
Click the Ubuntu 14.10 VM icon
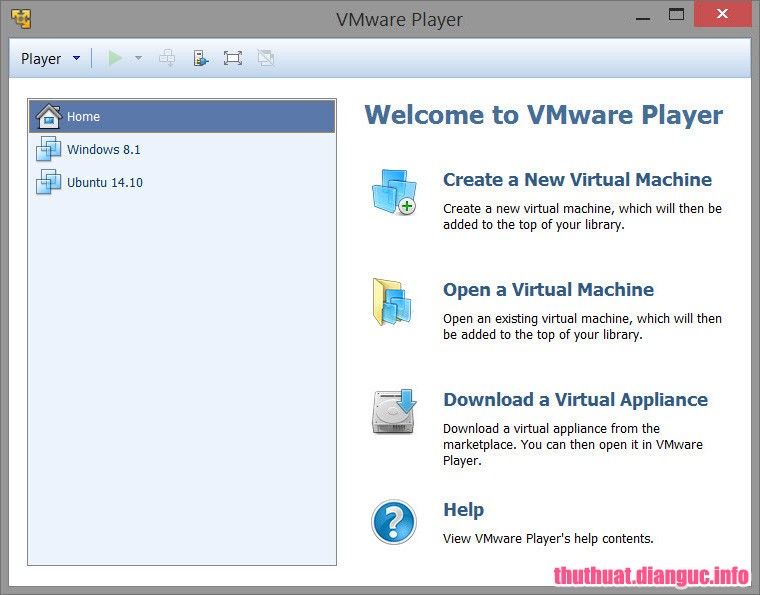click(x=48, y=182)
